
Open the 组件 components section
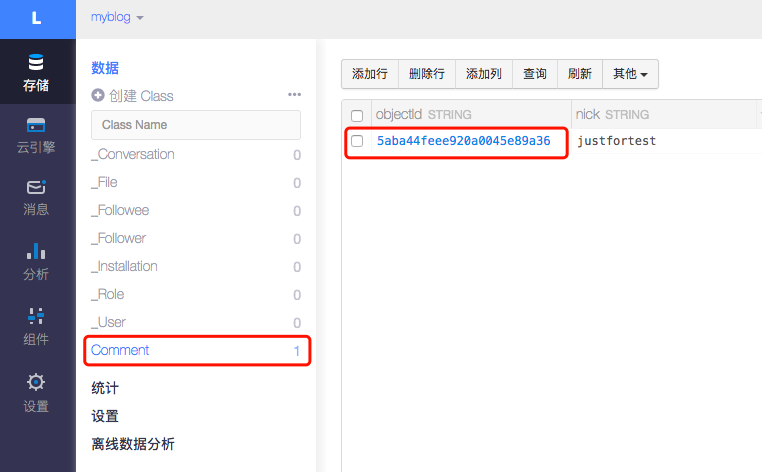click(x=36, y=326)
